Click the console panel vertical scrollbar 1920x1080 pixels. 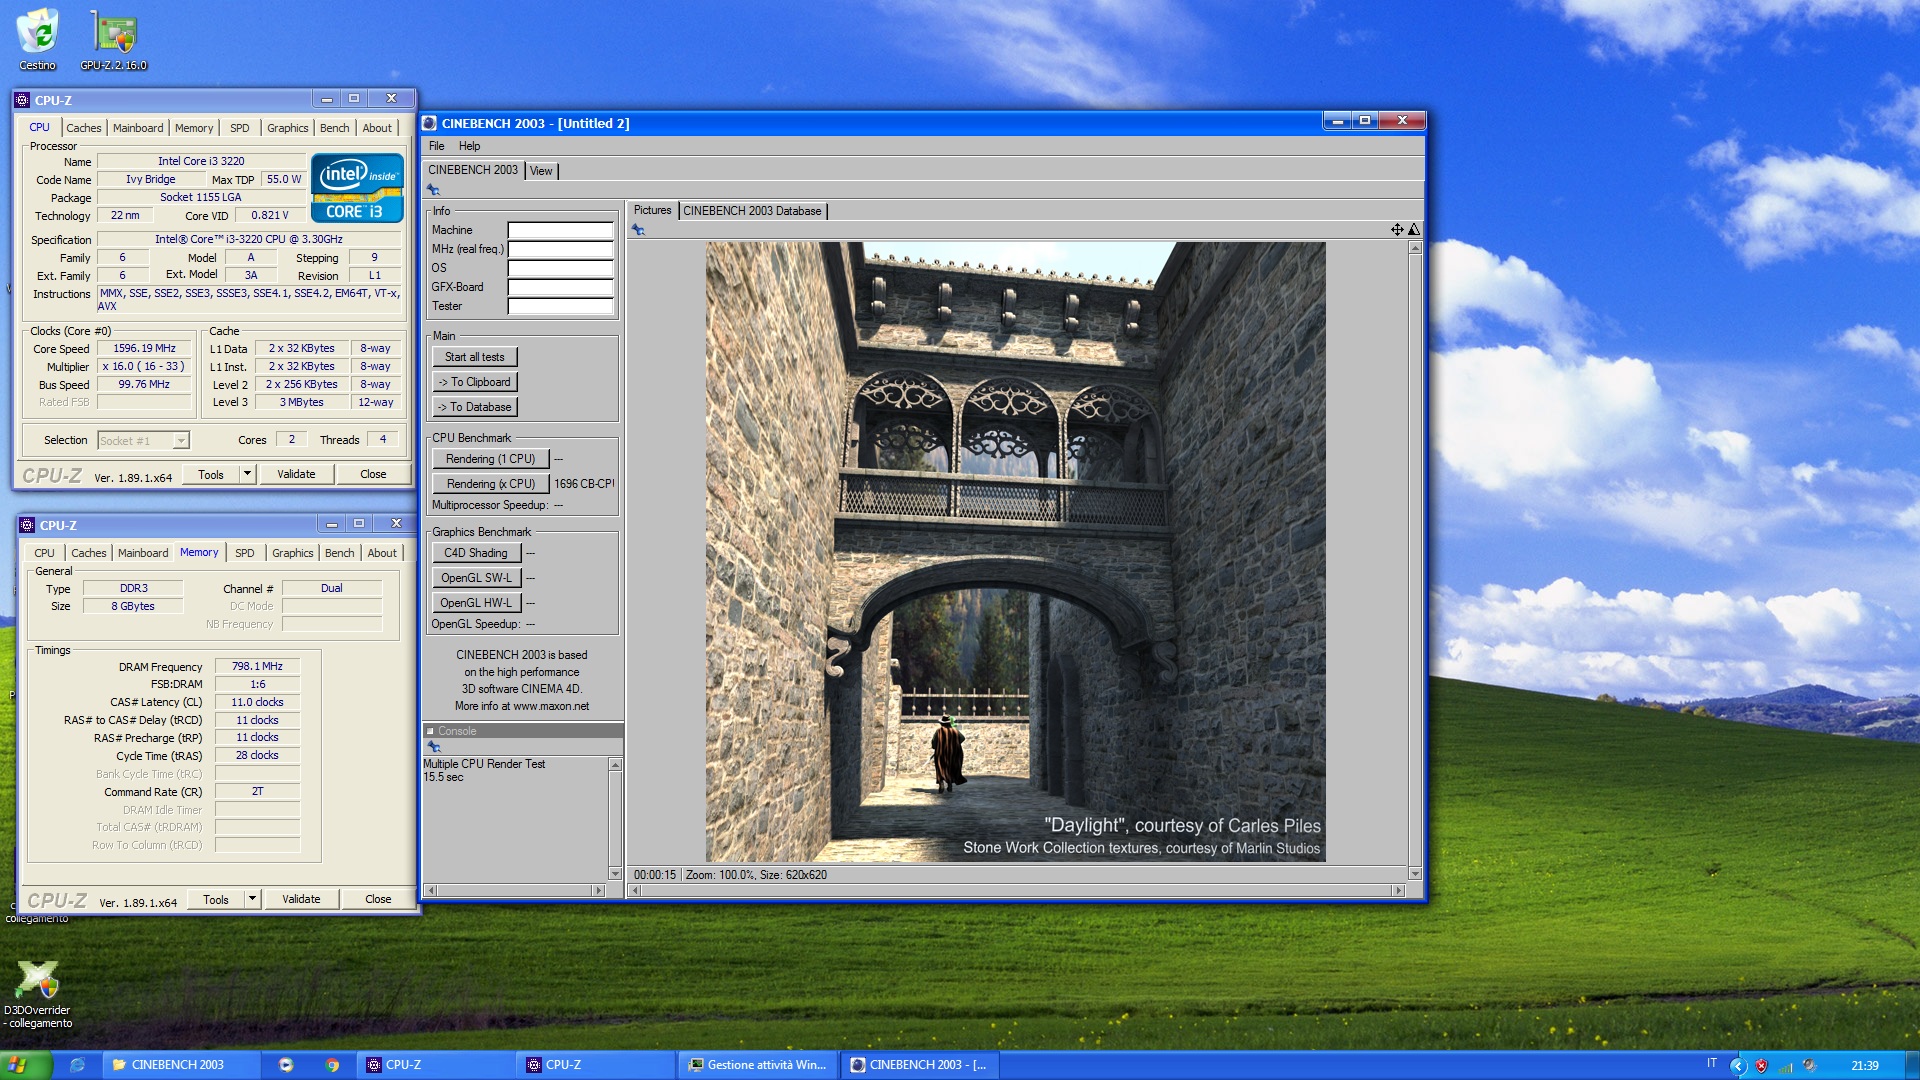pyautogui.click(x=615, y=819)
